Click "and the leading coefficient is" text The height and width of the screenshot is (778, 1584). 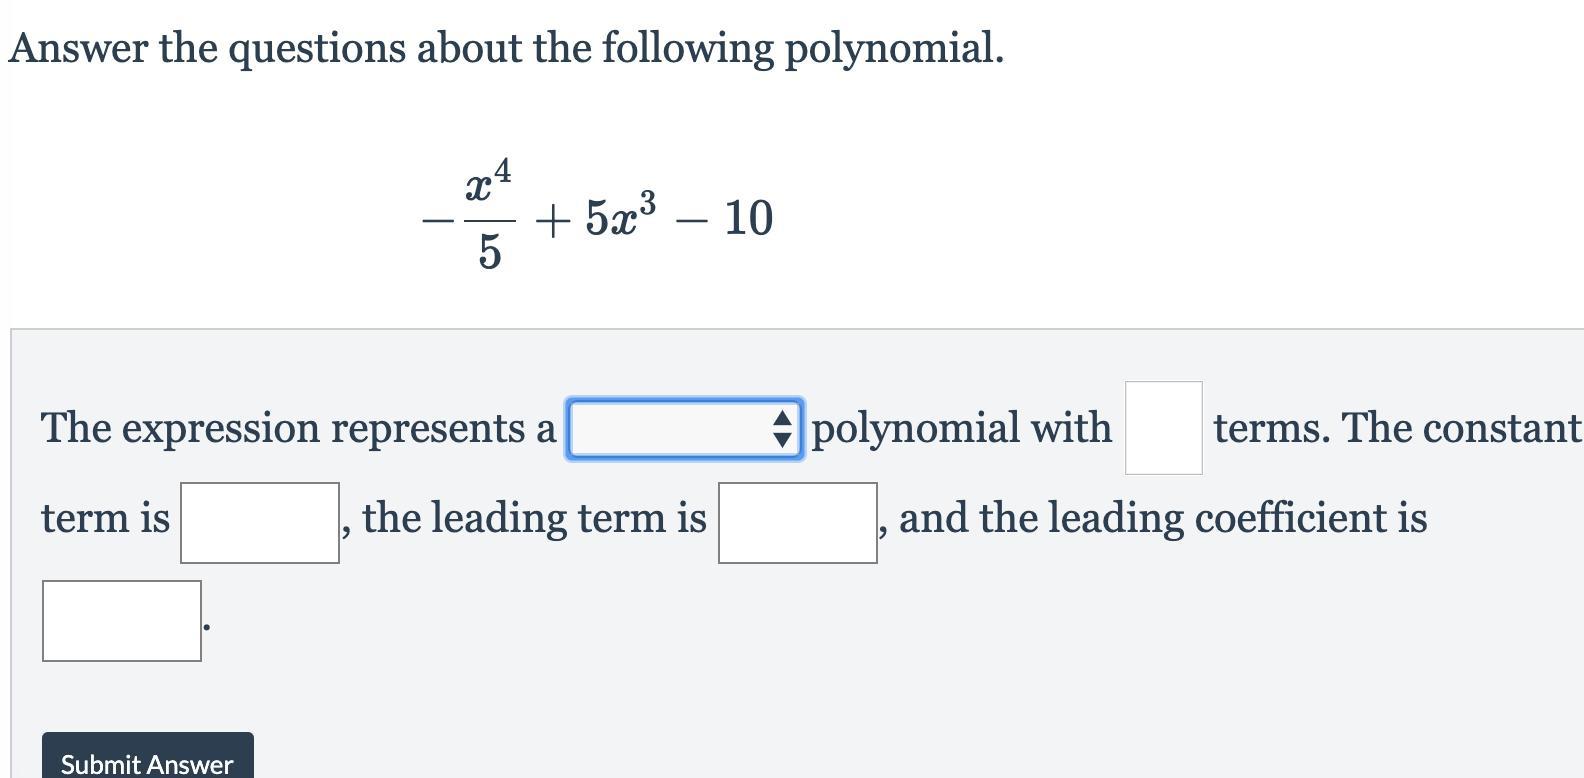coord(1162,518)
